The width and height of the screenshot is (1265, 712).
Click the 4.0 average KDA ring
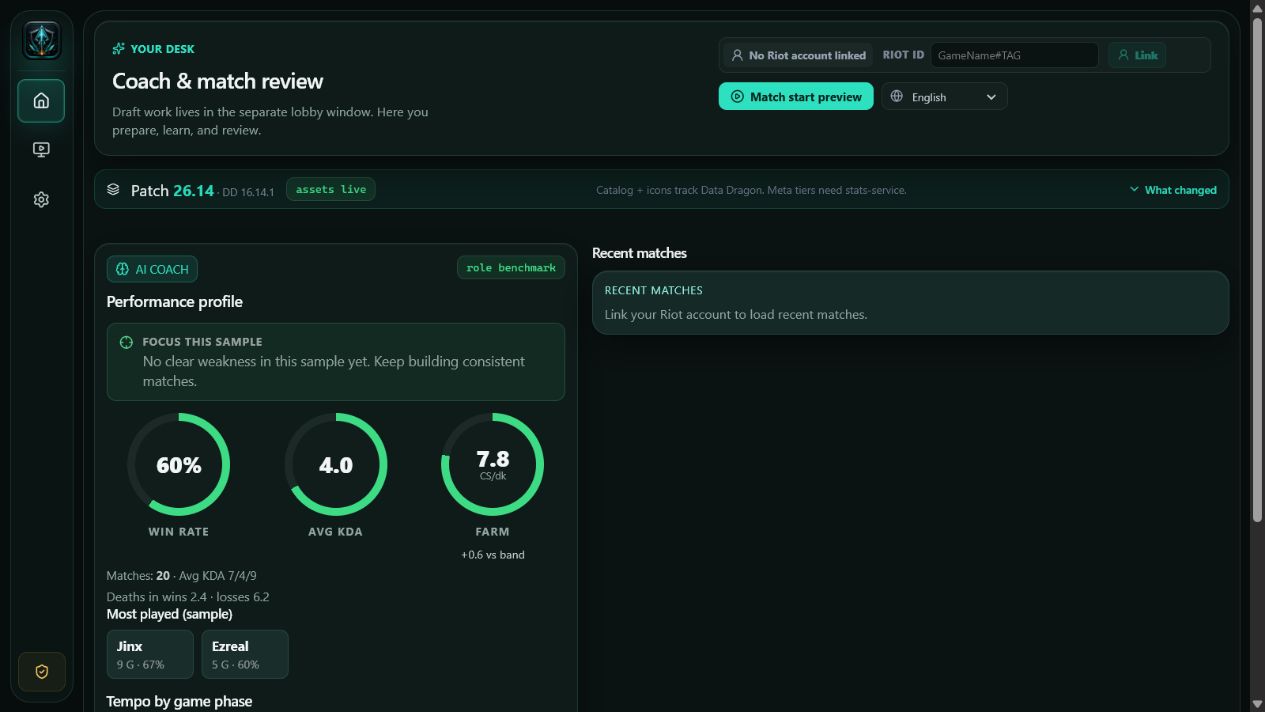click(x=336, y=465)
